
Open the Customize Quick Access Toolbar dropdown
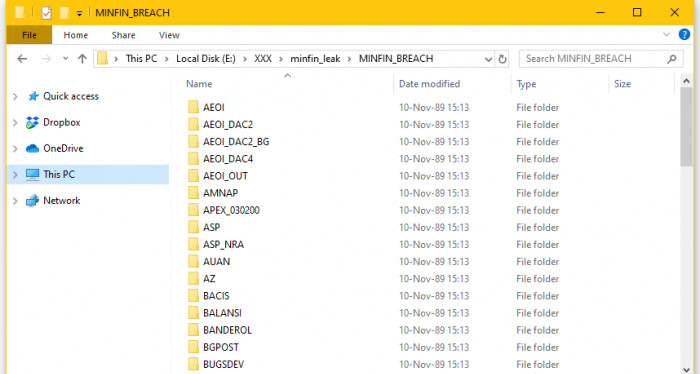[x=79, y=13]
